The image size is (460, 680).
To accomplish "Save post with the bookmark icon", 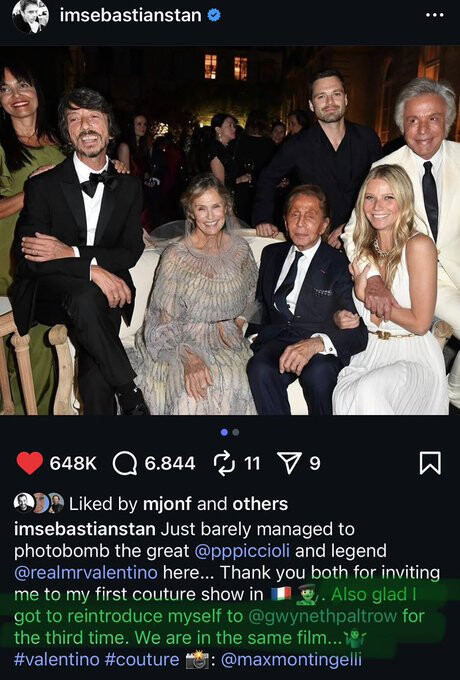I will pos(430,463).
